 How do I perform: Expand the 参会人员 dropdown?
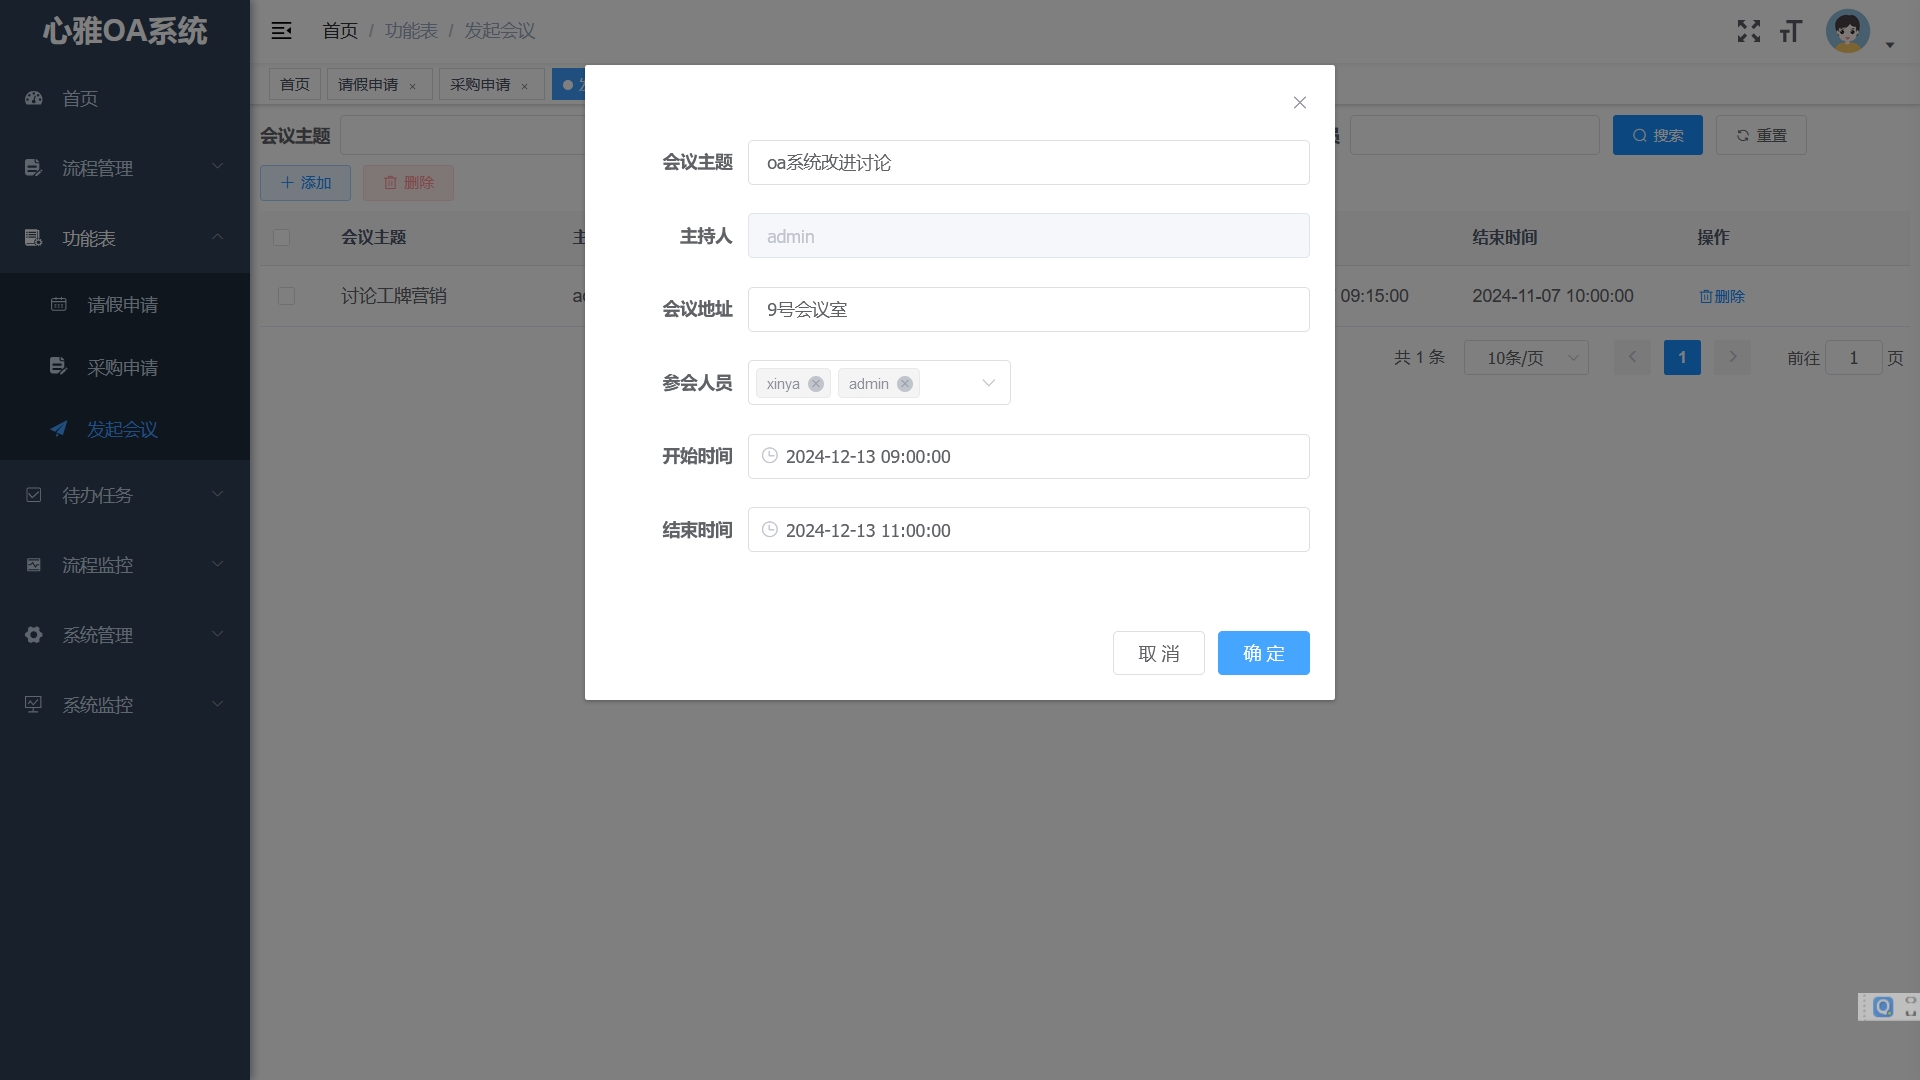click(988, 383)
